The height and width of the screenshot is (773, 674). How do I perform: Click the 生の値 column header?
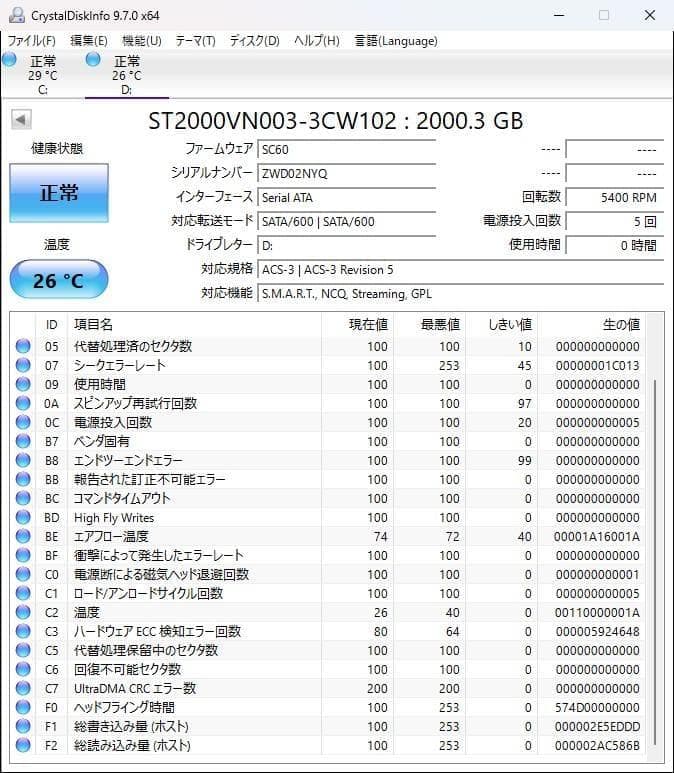click(591, 324)
